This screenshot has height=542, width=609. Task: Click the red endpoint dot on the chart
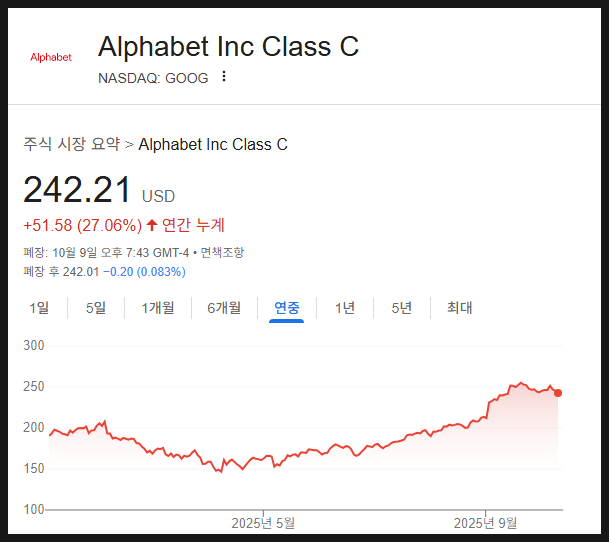pos(558,393)
